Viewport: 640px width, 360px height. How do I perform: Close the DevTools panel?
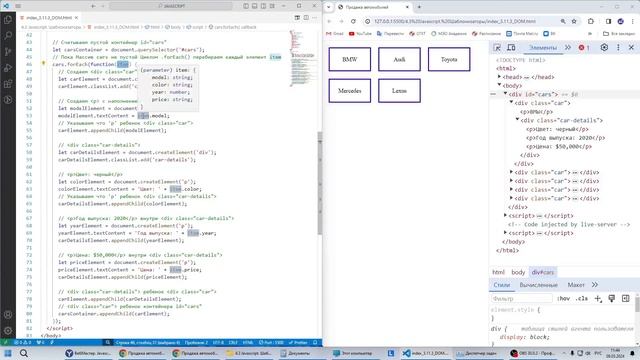coord(631,48)
